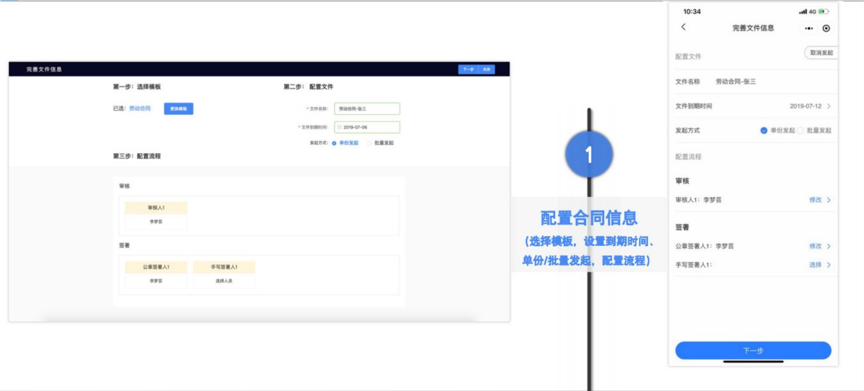Click 第三步：配置流程 heading
864x391 pixels.
[x=137, y=156]
